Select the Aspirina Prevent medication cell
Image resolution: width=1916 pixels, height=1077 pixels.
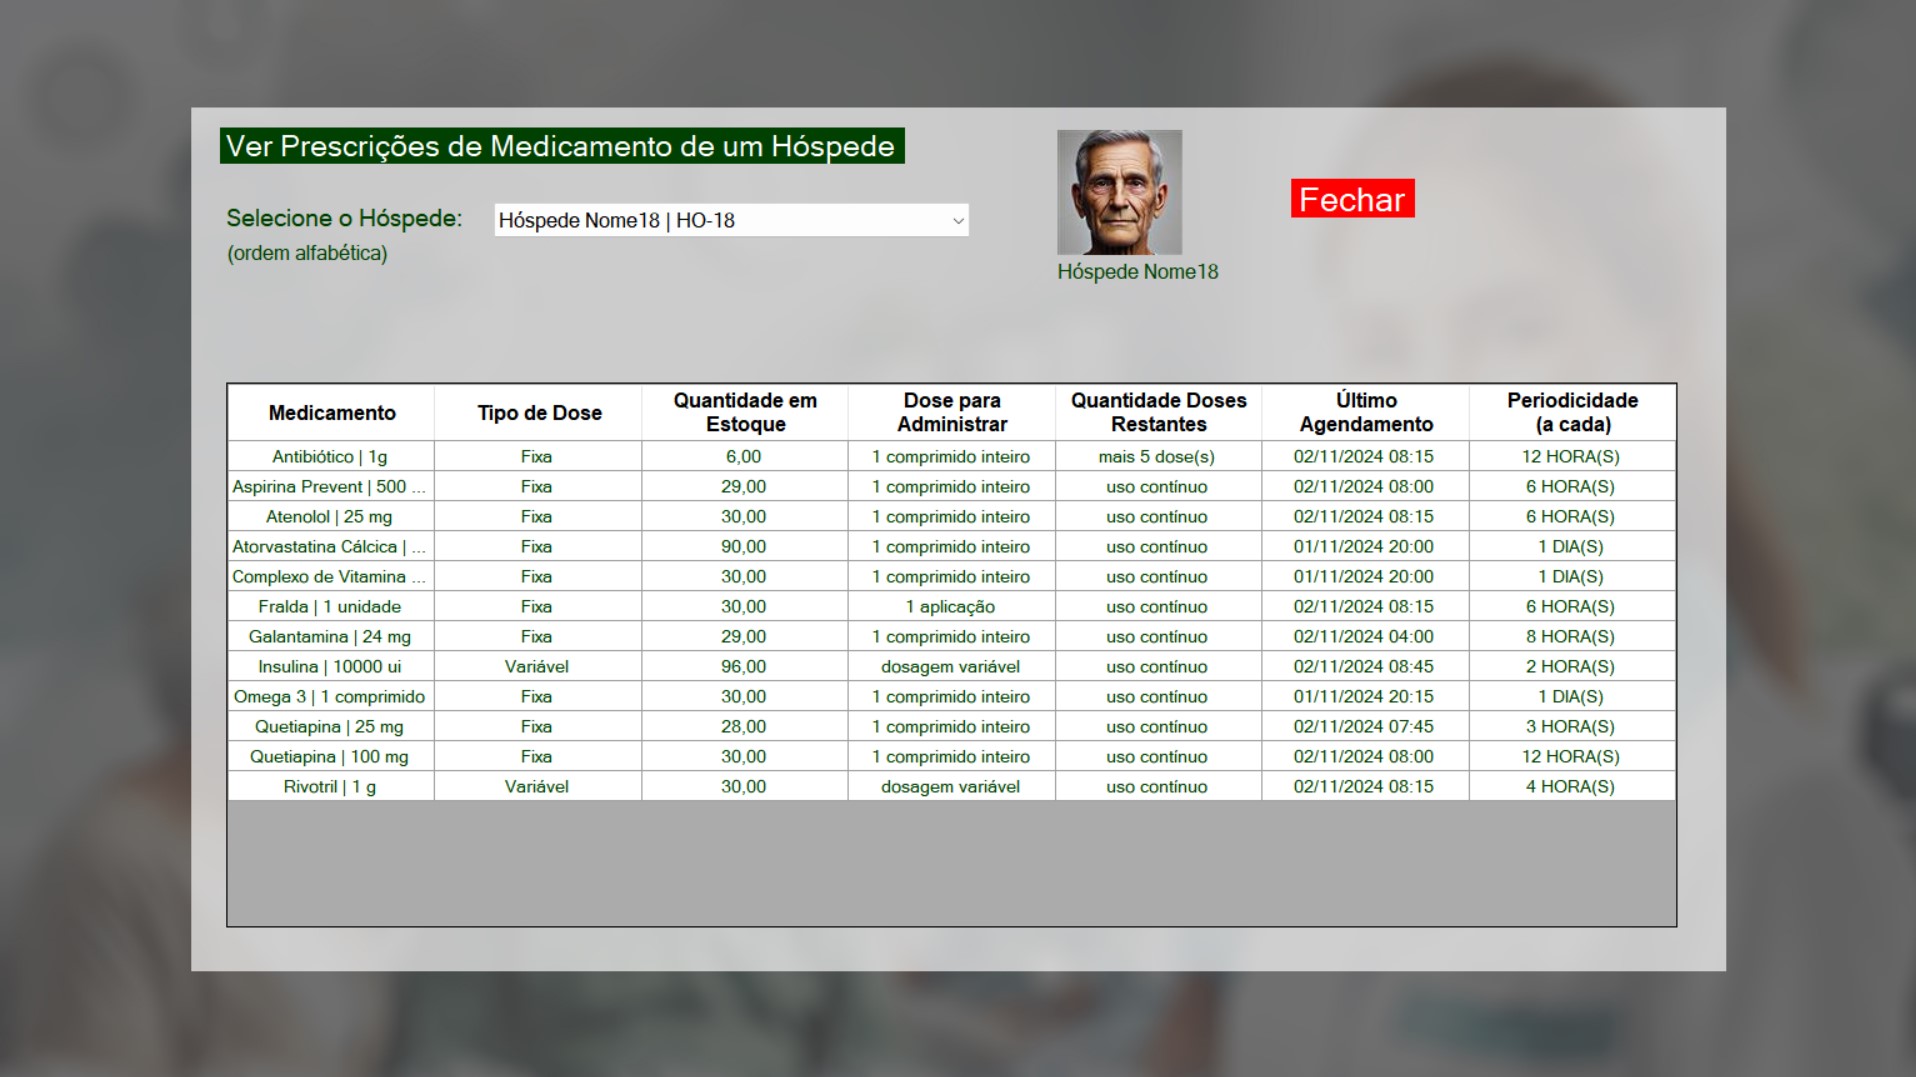[330, 487]
